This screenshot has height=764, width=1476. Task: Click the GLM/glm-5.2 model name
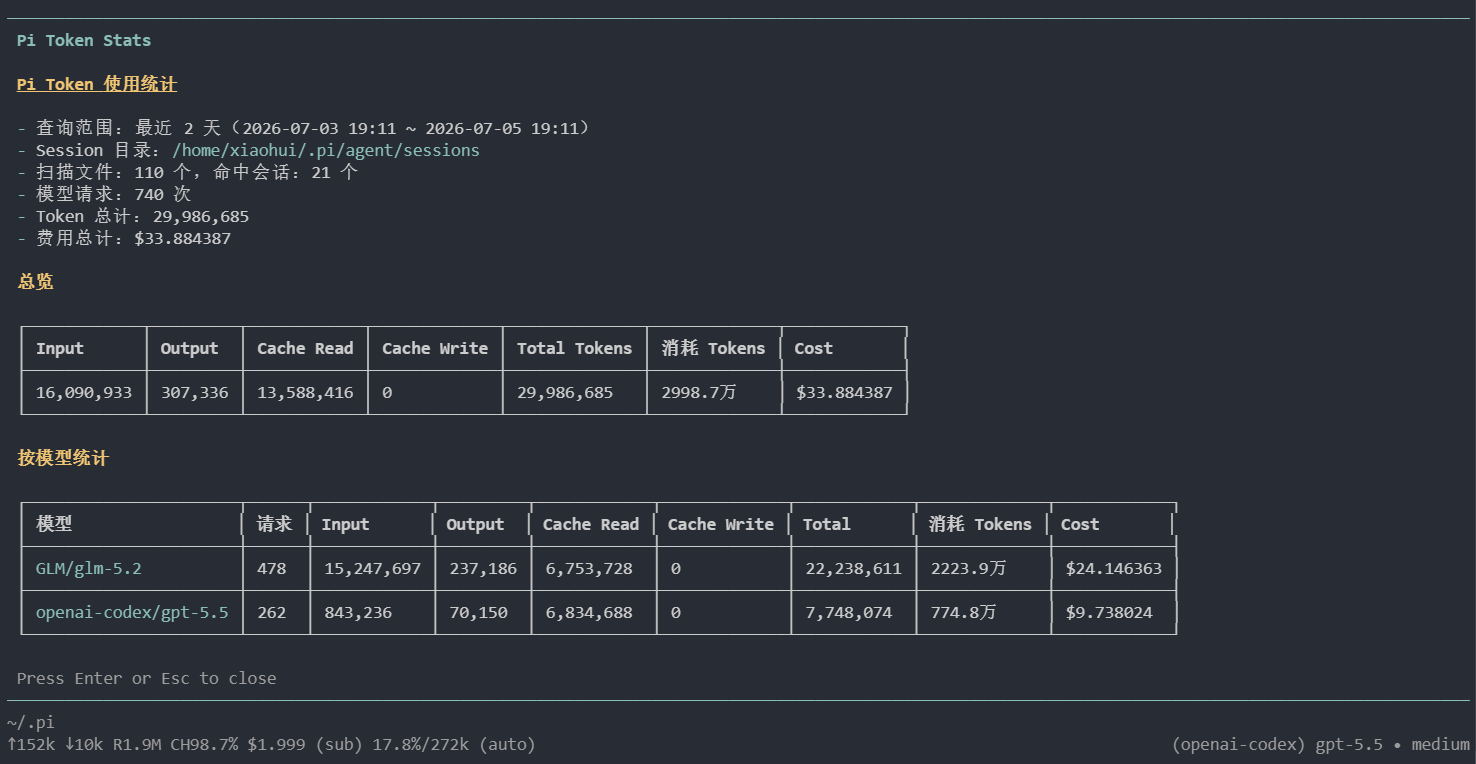(89, 569)
